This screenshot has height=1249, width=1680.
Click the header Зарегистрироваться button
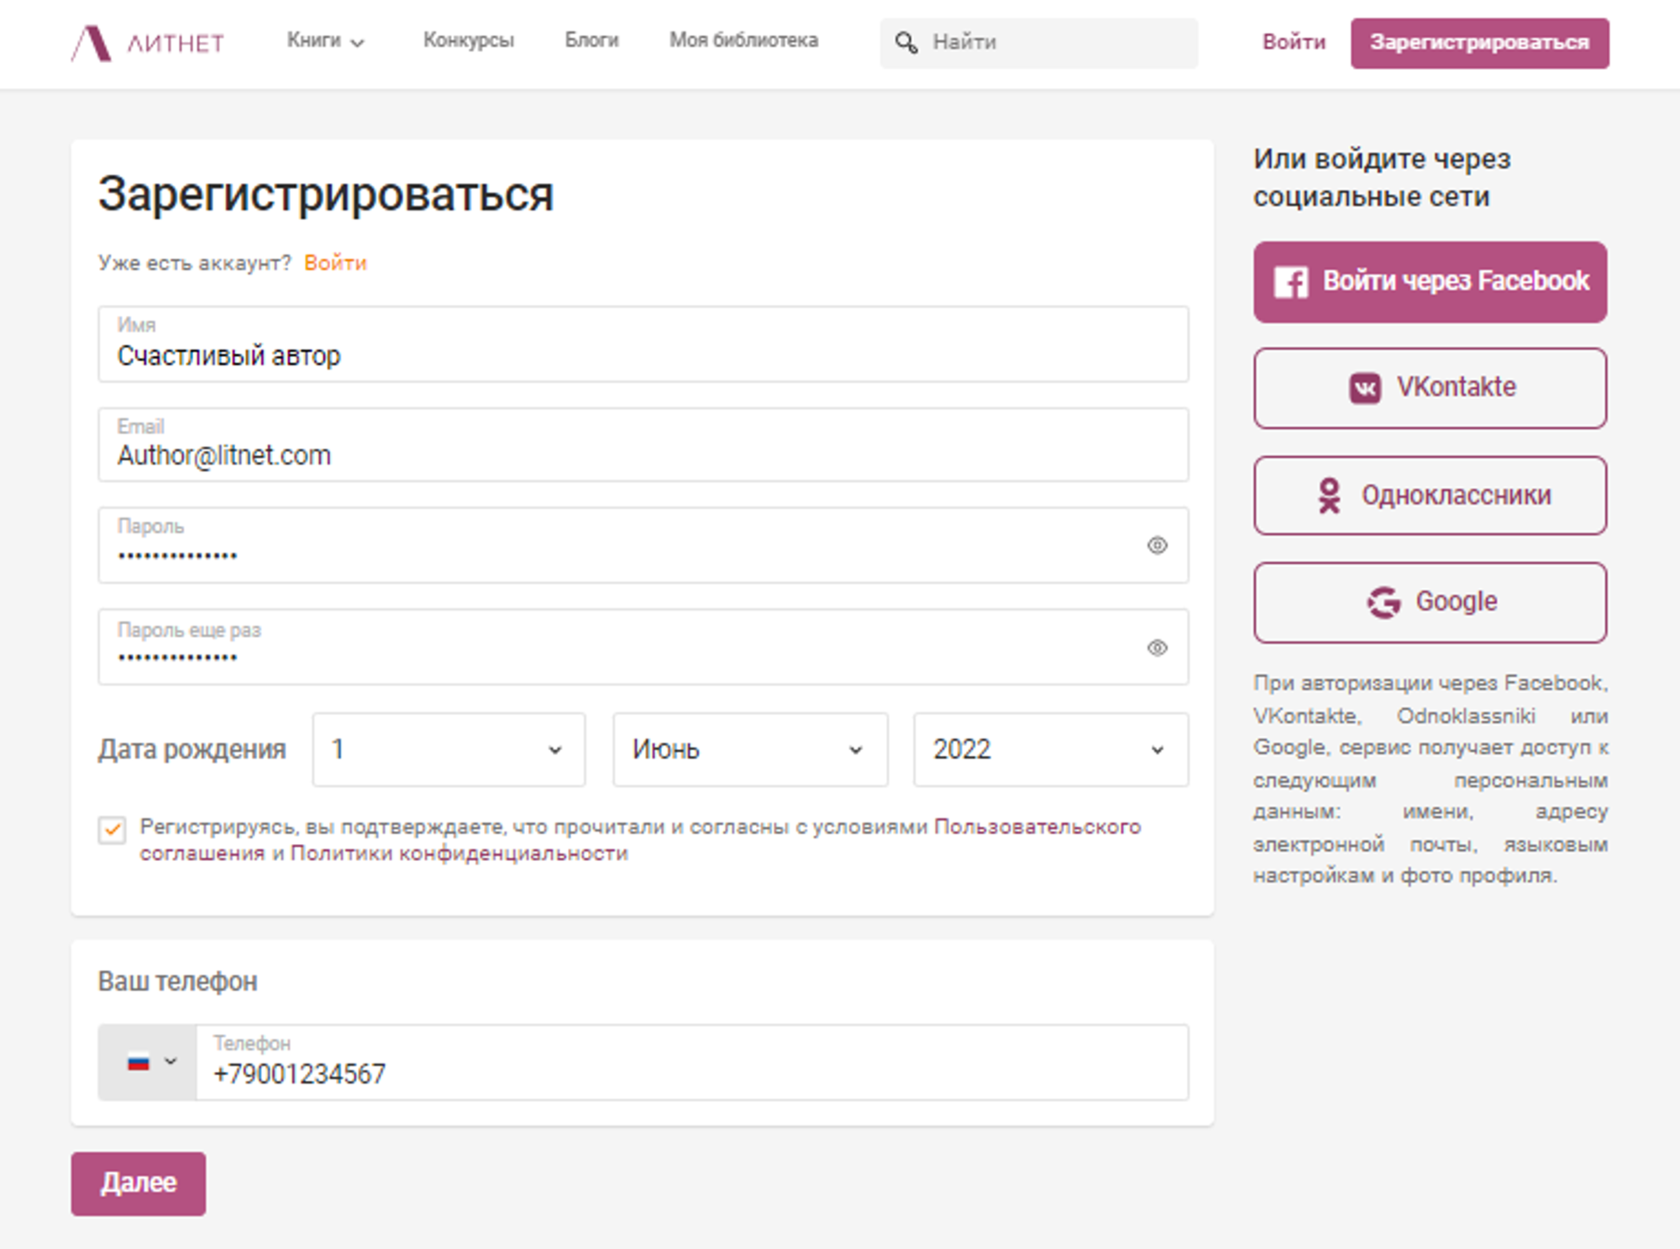[x=1480, y=43]
